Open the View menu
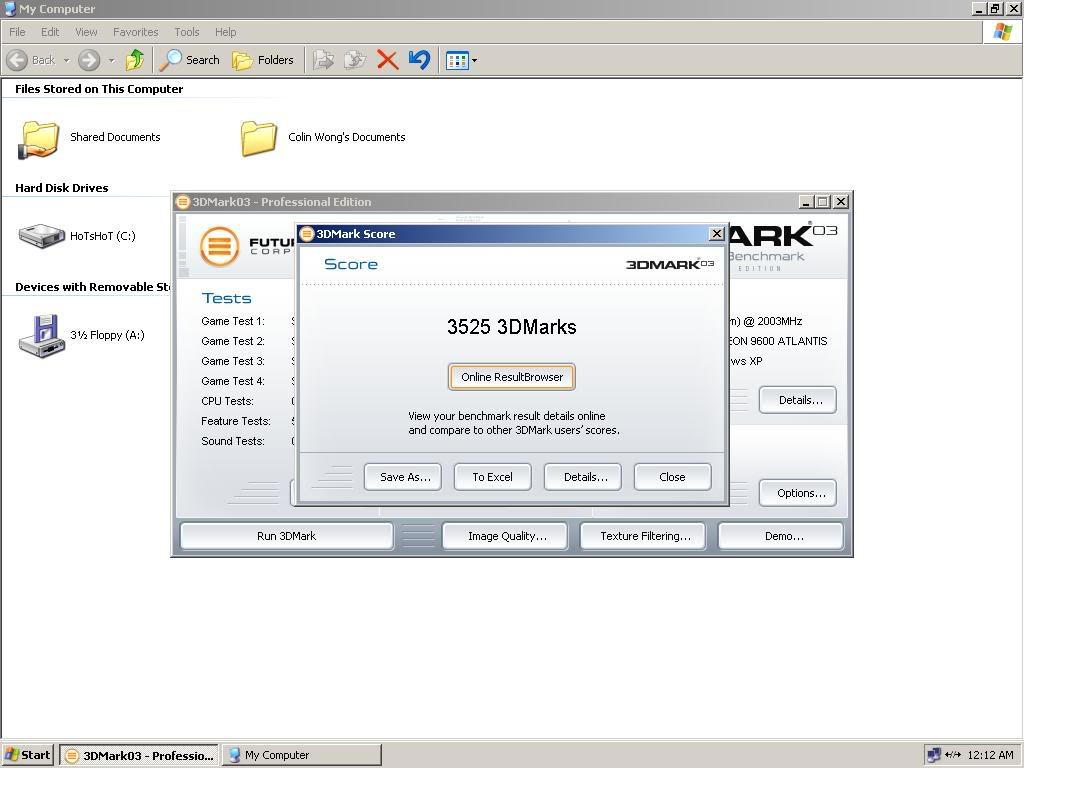The image size is (1075, 806). (x=86, y=32)
